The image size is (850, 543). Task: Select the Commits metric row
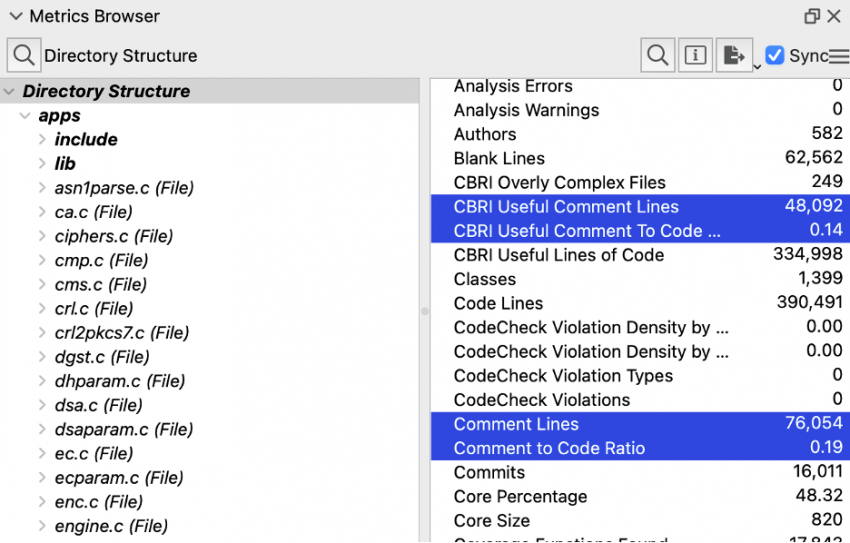point(640,472)
